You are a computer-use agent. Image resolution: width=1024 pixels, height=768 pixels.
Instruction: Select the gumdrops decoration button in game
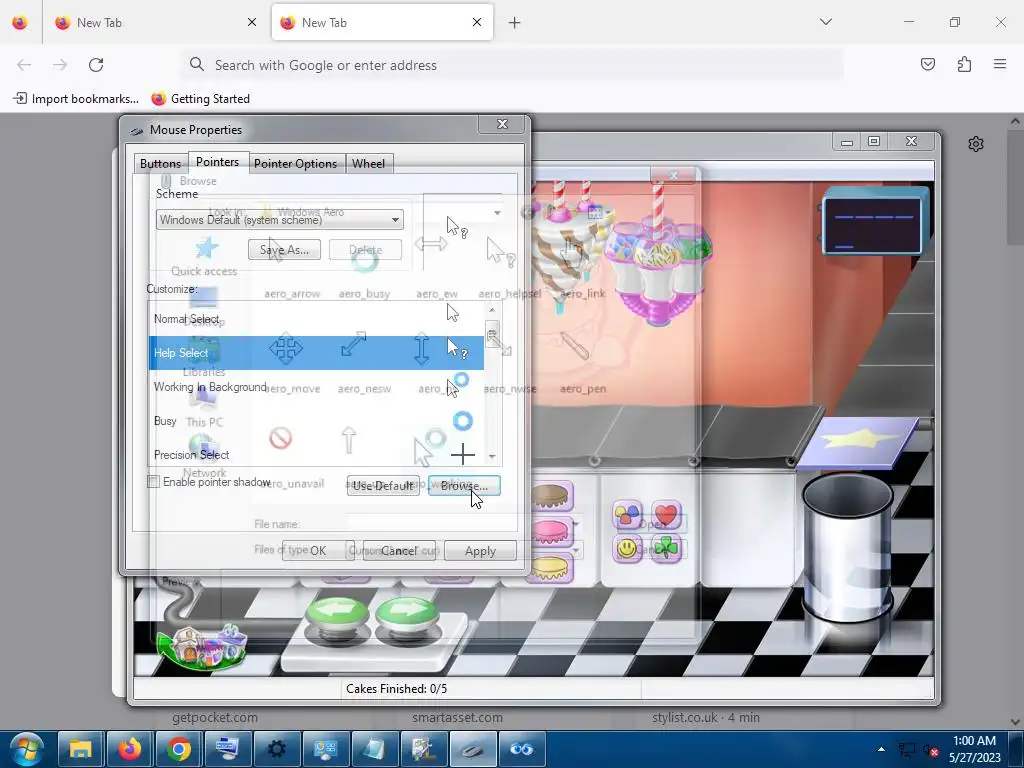[628, 515]
